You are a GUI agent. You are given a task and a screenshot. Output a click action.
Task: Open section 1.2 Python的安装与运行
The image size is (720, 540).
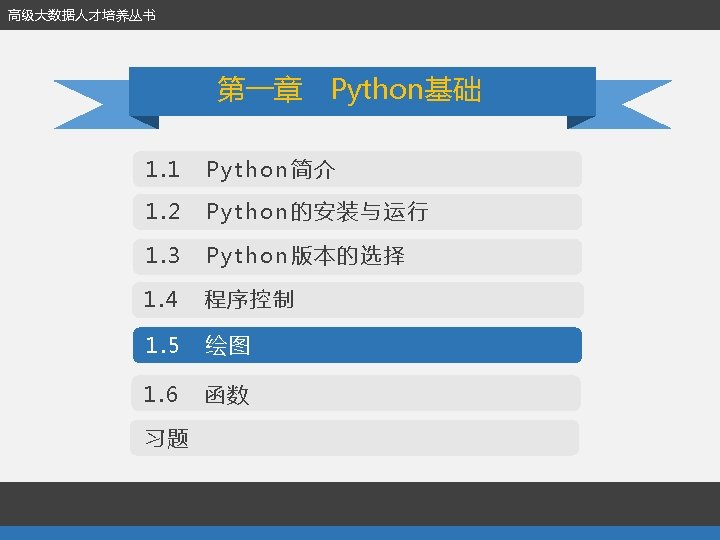pyautogui.click(x=357, y=212)
